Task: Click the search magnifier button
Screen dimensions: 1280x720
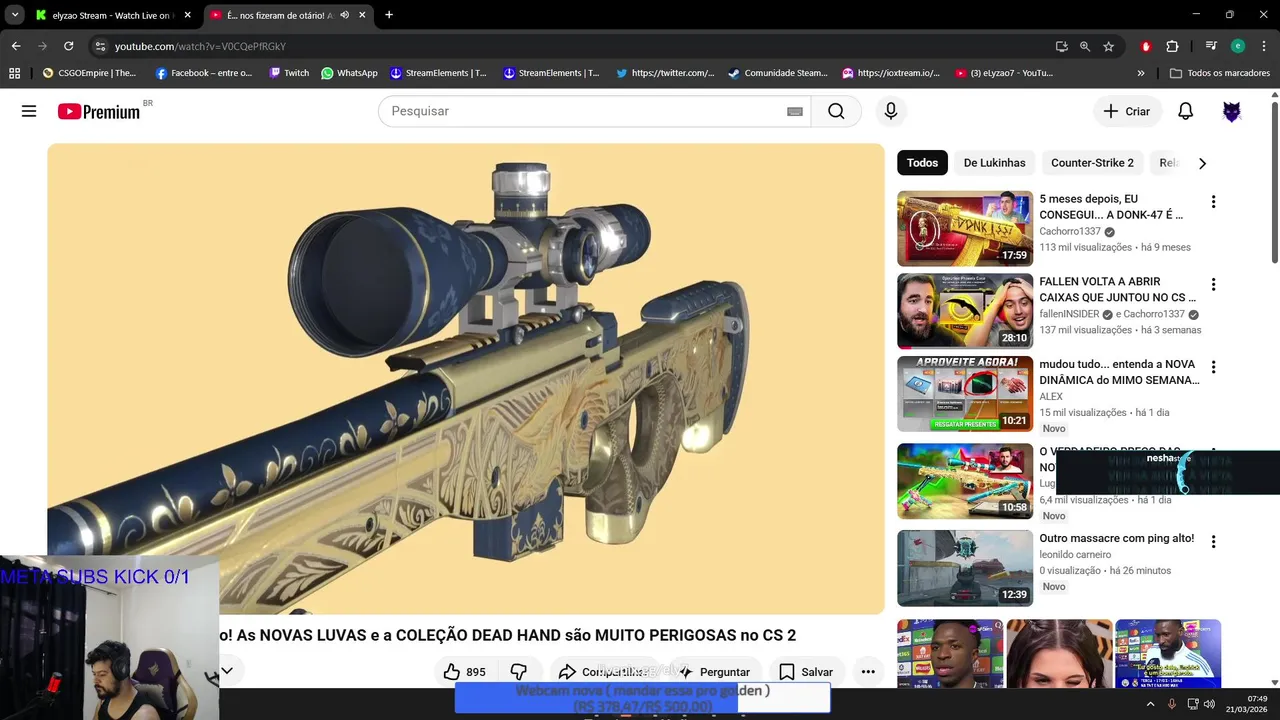Action: click(836, 111)
